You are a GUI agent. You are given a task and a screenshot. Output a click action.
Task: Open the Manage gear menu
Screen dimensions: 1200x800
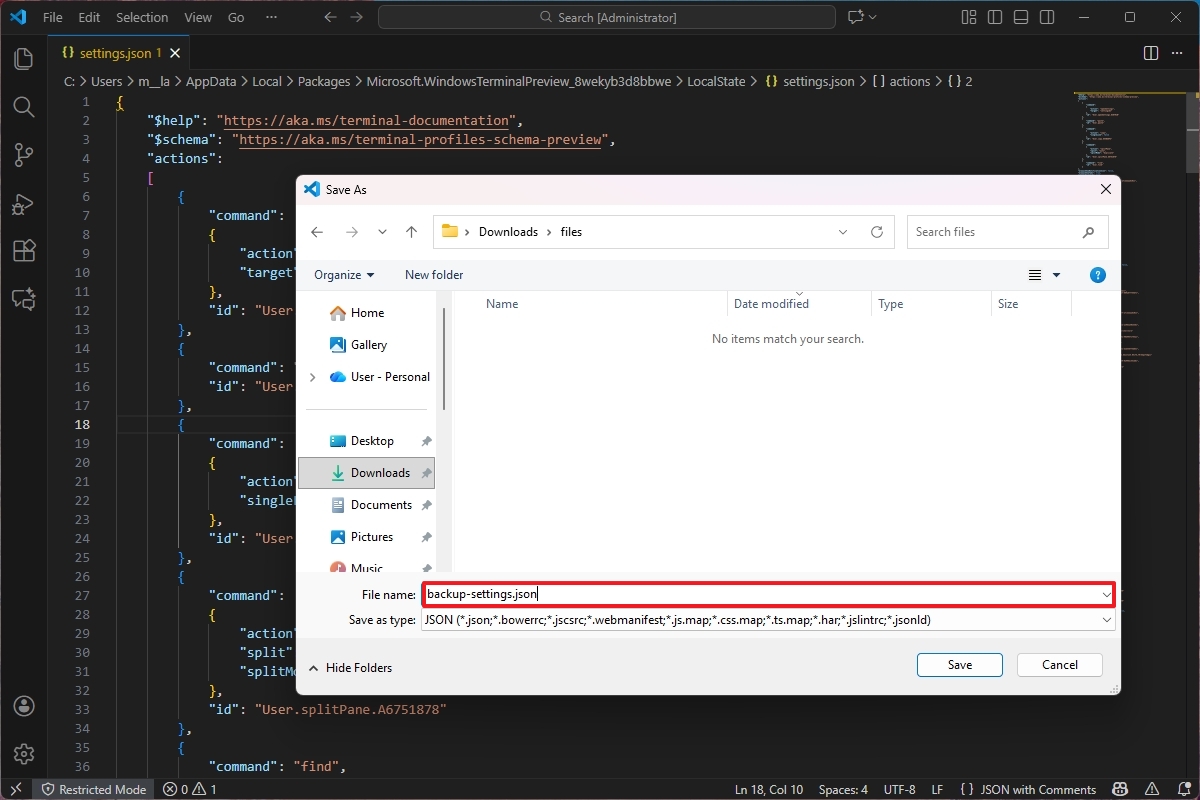pos(24,754)
